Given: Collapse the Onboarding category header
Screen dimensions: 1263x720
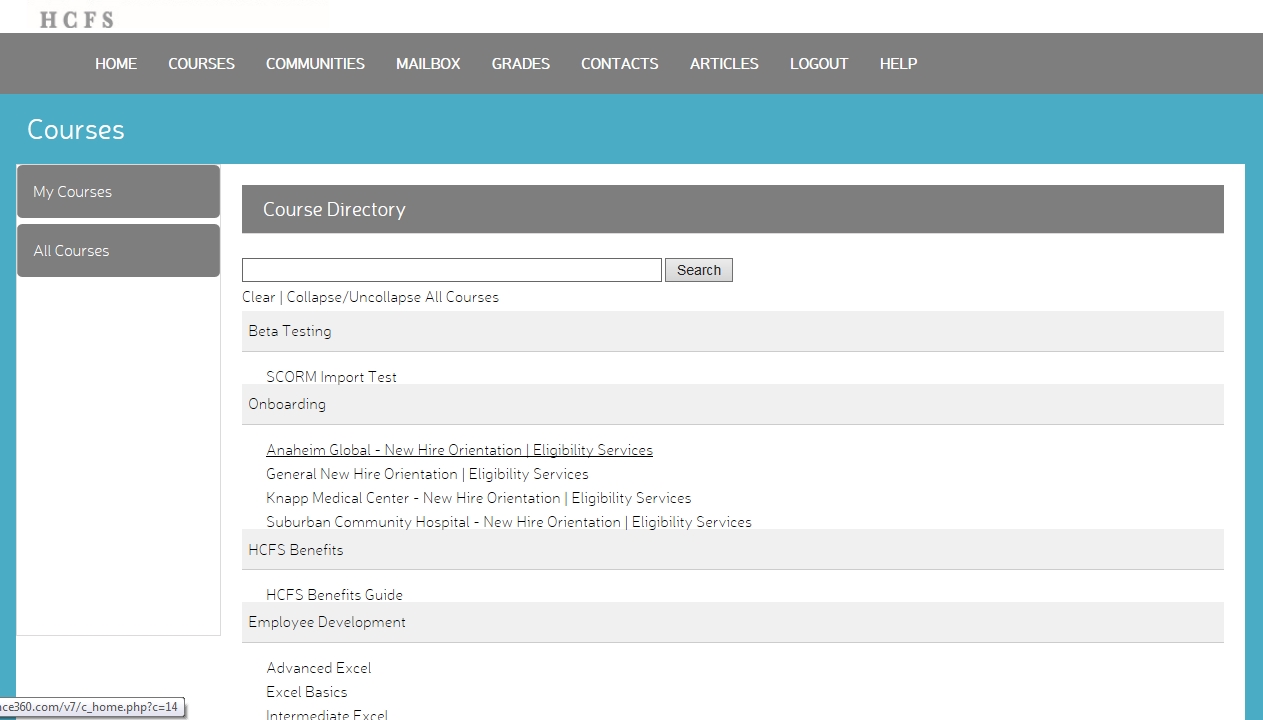Looking at the screenshot, I should 287,404.
